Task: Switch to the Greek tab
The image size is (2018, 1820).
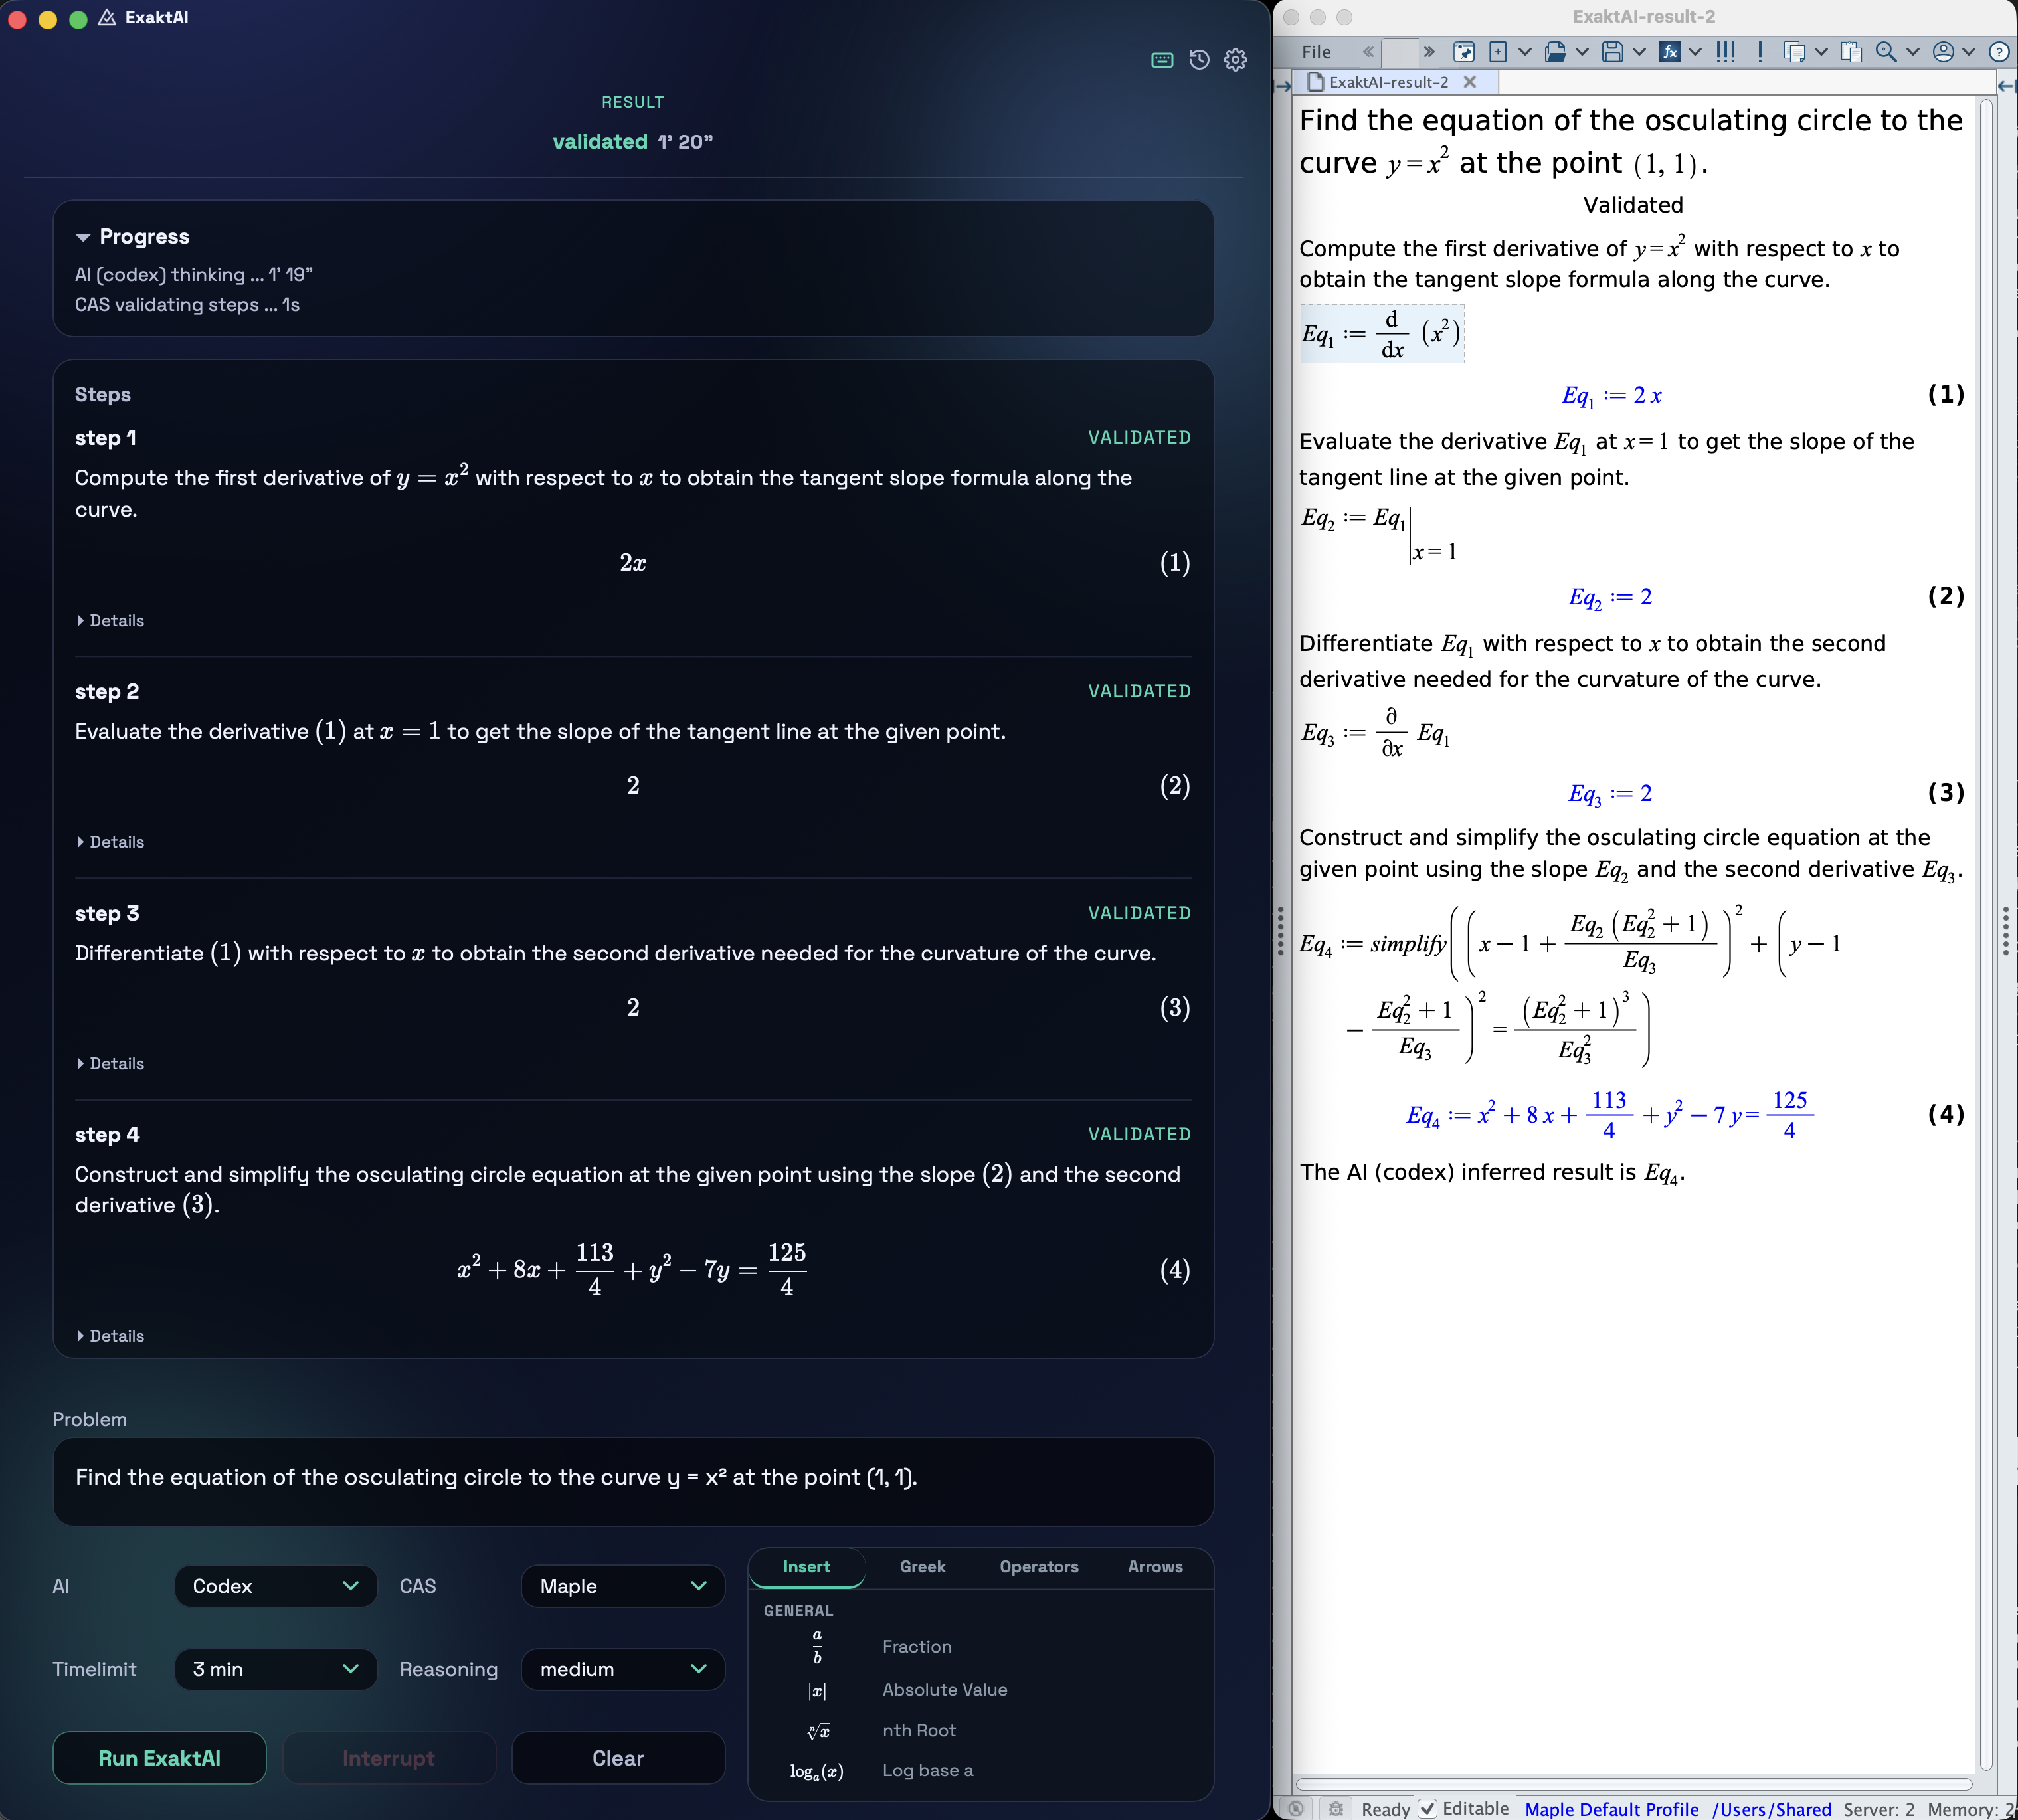Action: click(x=922, y=1567)
